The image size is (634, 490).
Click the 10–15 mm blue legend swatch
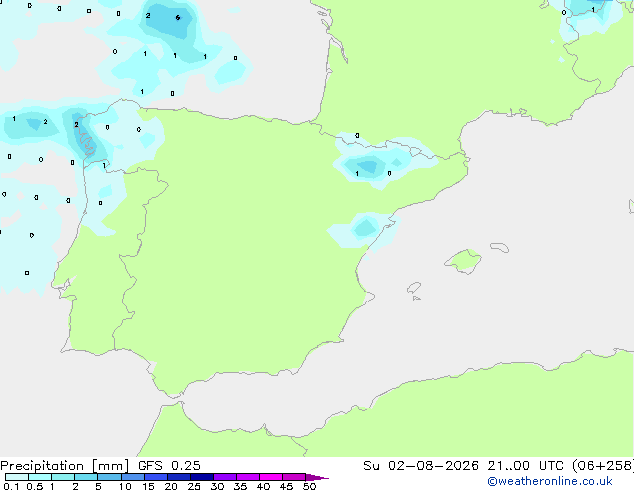coord(133,477)
